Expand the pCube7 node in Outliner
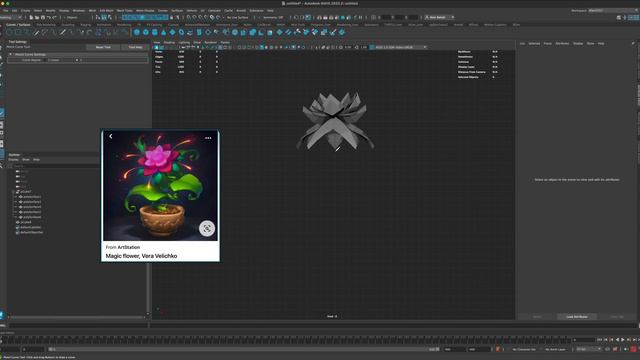This screenshot has height=360, width=640. tap(13, 191)
